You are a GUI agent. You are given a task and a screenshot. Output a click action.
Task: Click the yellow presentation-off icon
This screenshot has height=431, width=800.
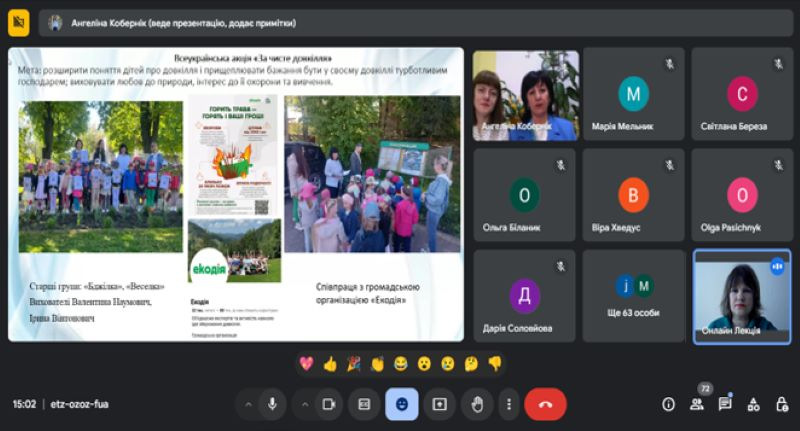click(18, 23)
